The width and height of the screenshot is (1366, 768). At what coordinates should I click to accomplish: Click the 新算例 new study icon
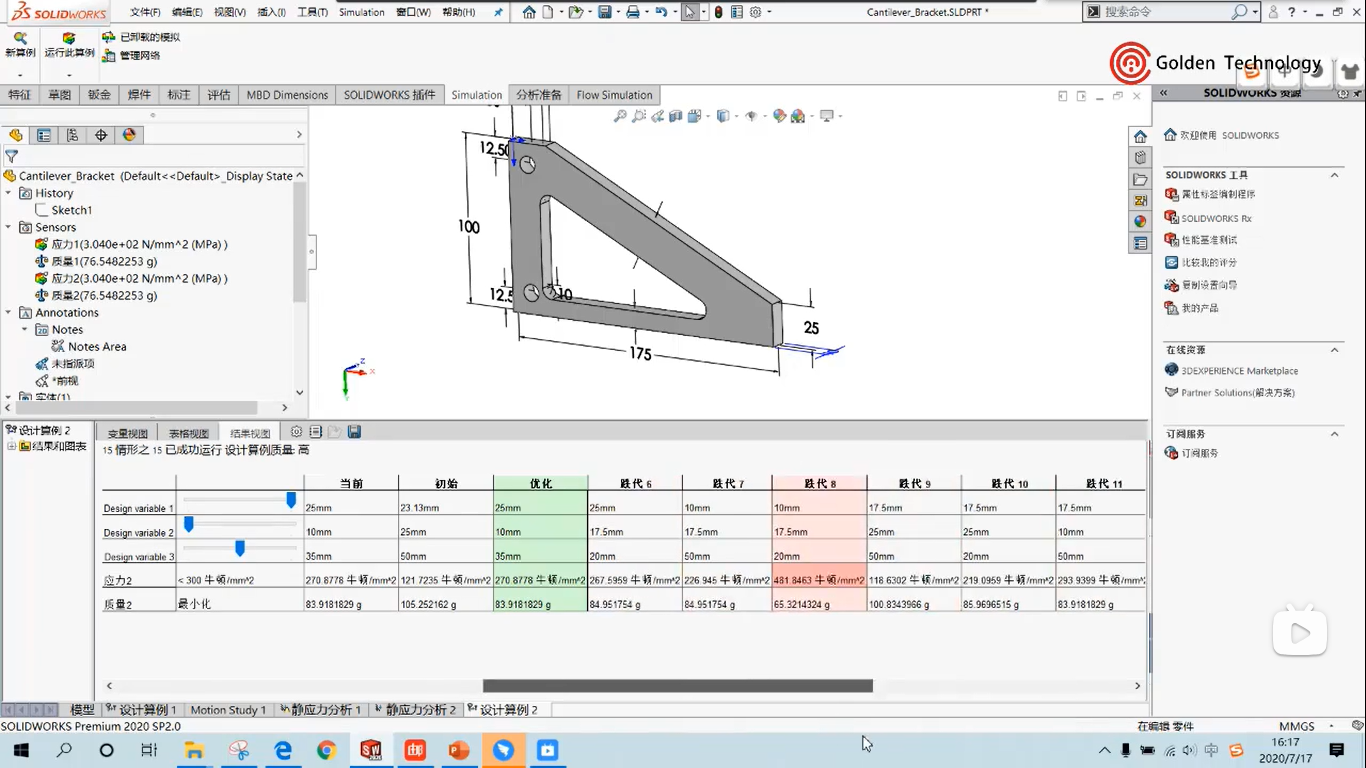point(20,39)
